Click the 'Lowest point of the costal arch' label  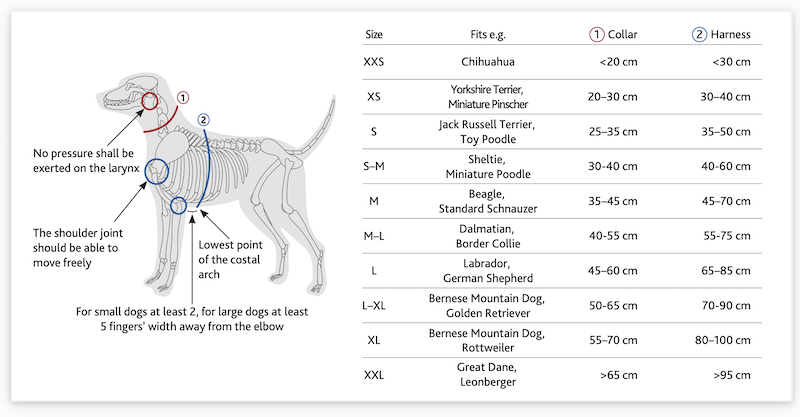(230, 259)
